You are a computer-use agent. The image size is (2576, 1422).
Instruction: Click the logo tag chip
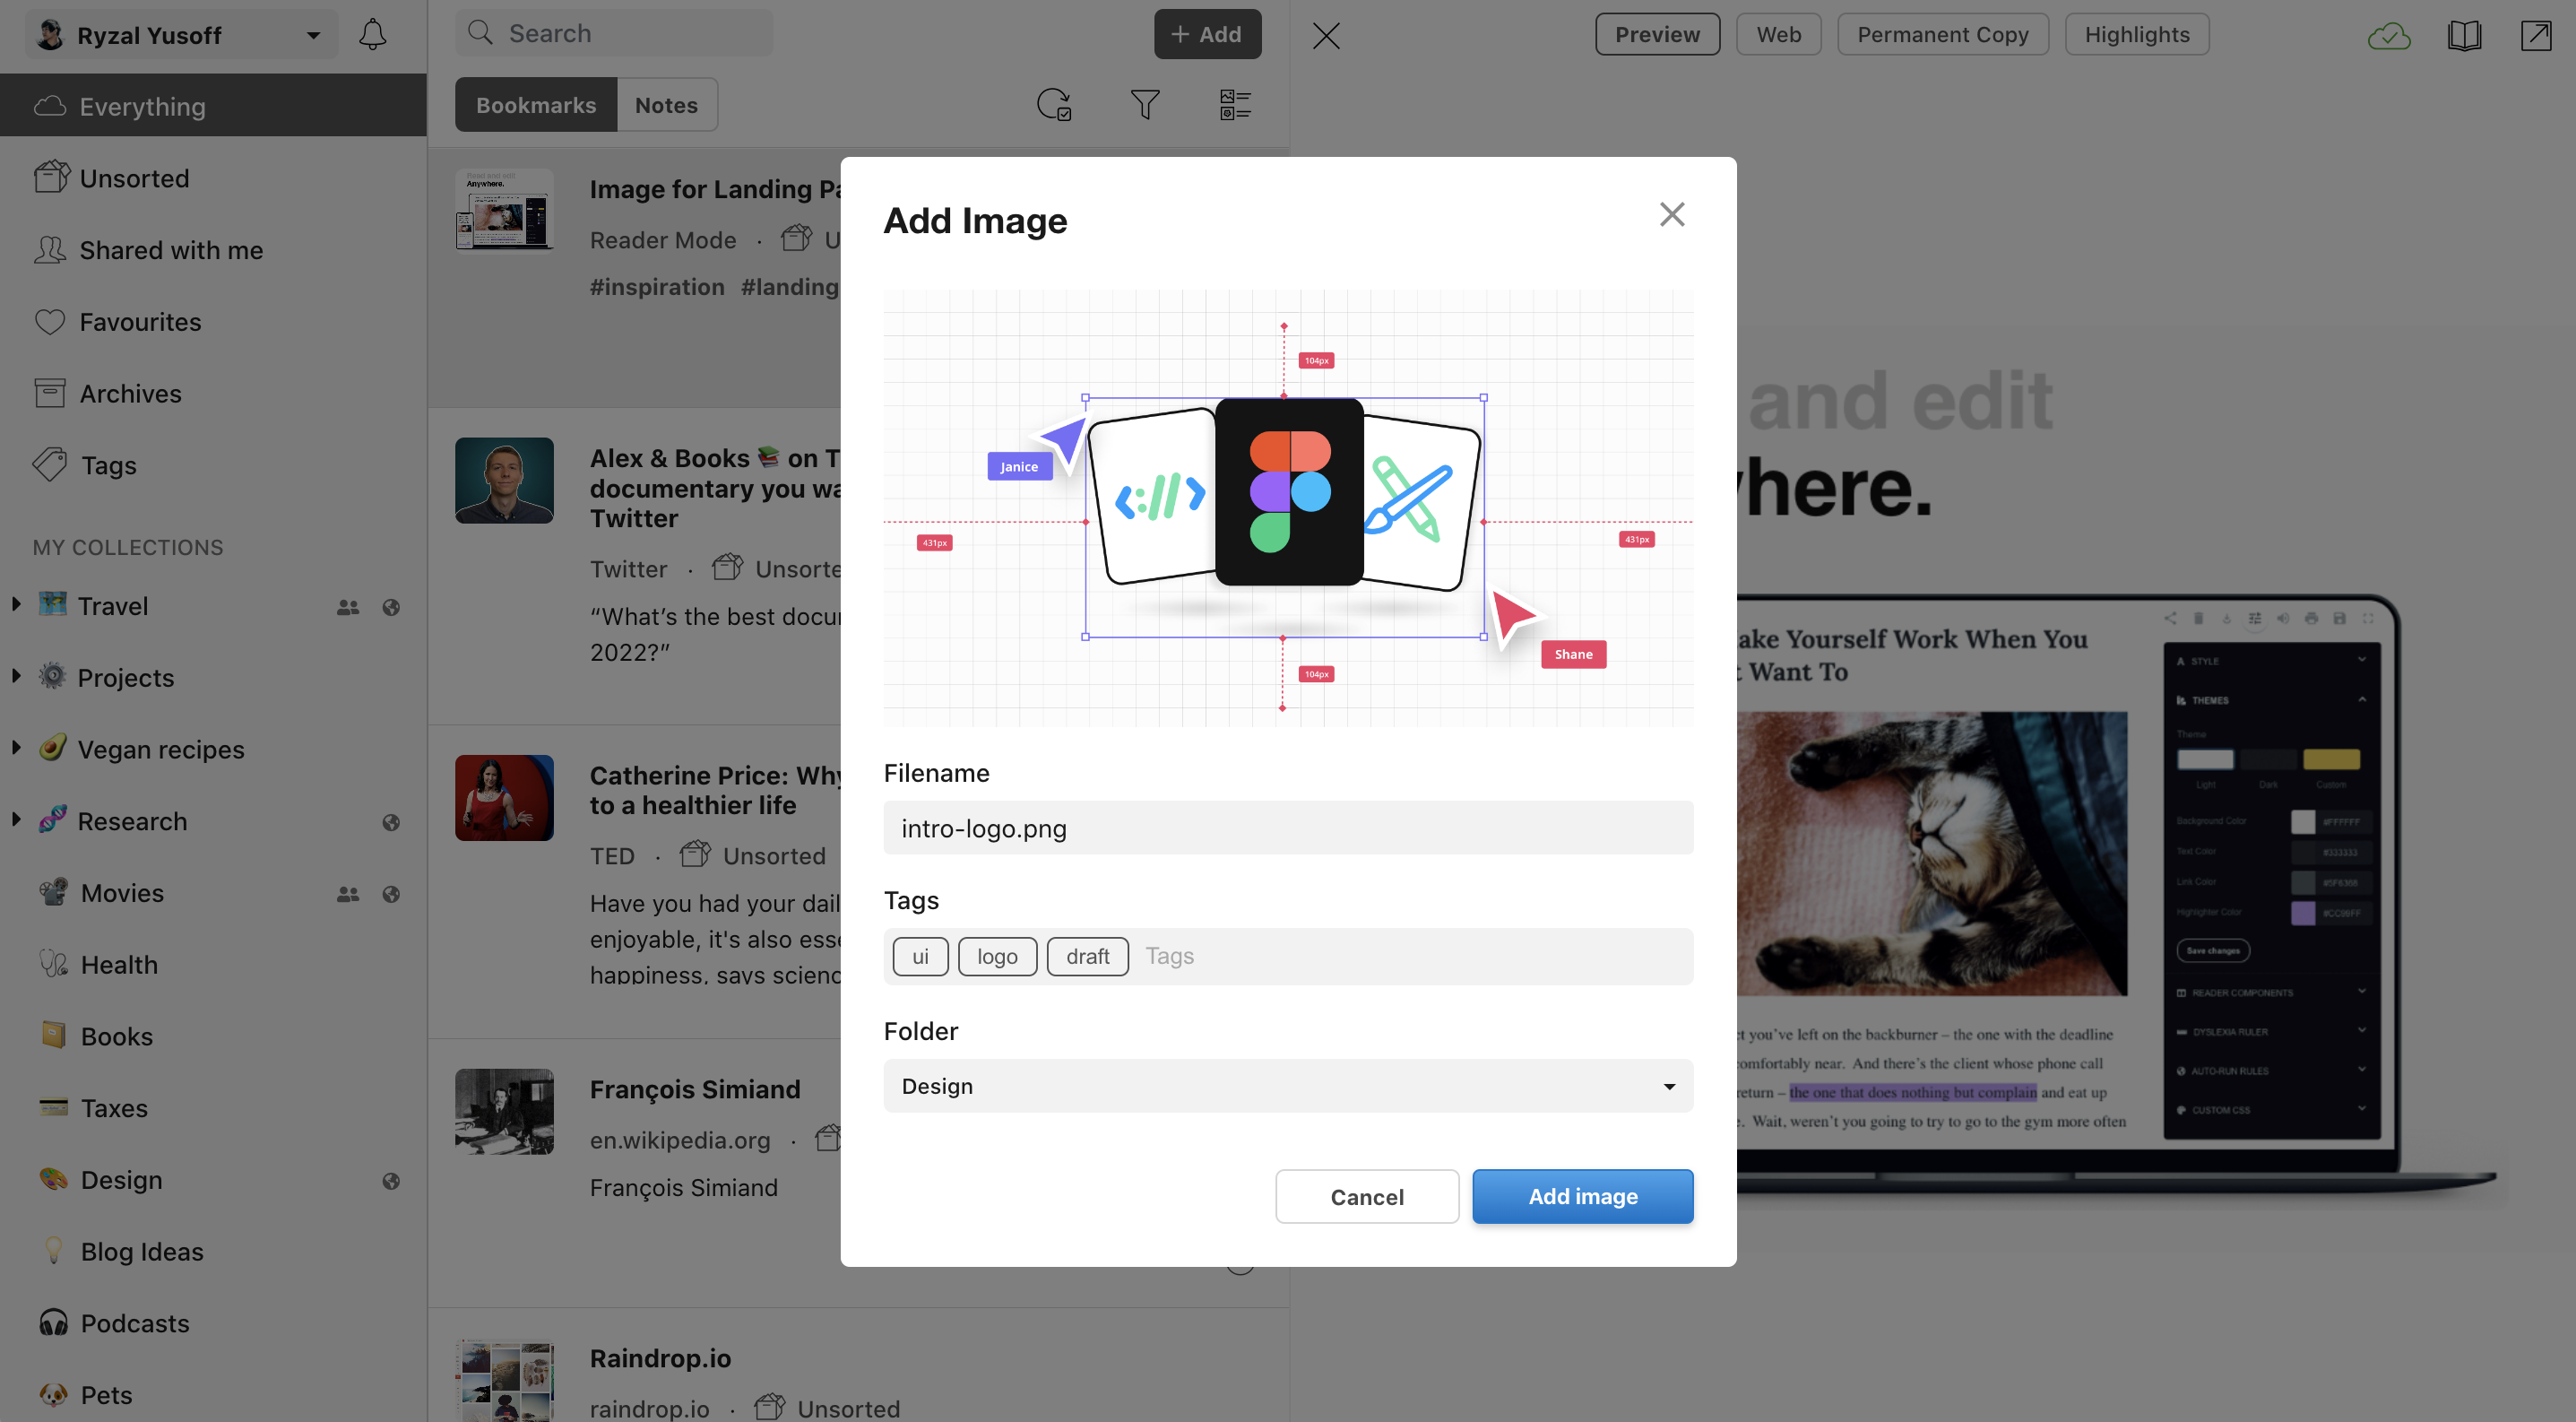997,956
